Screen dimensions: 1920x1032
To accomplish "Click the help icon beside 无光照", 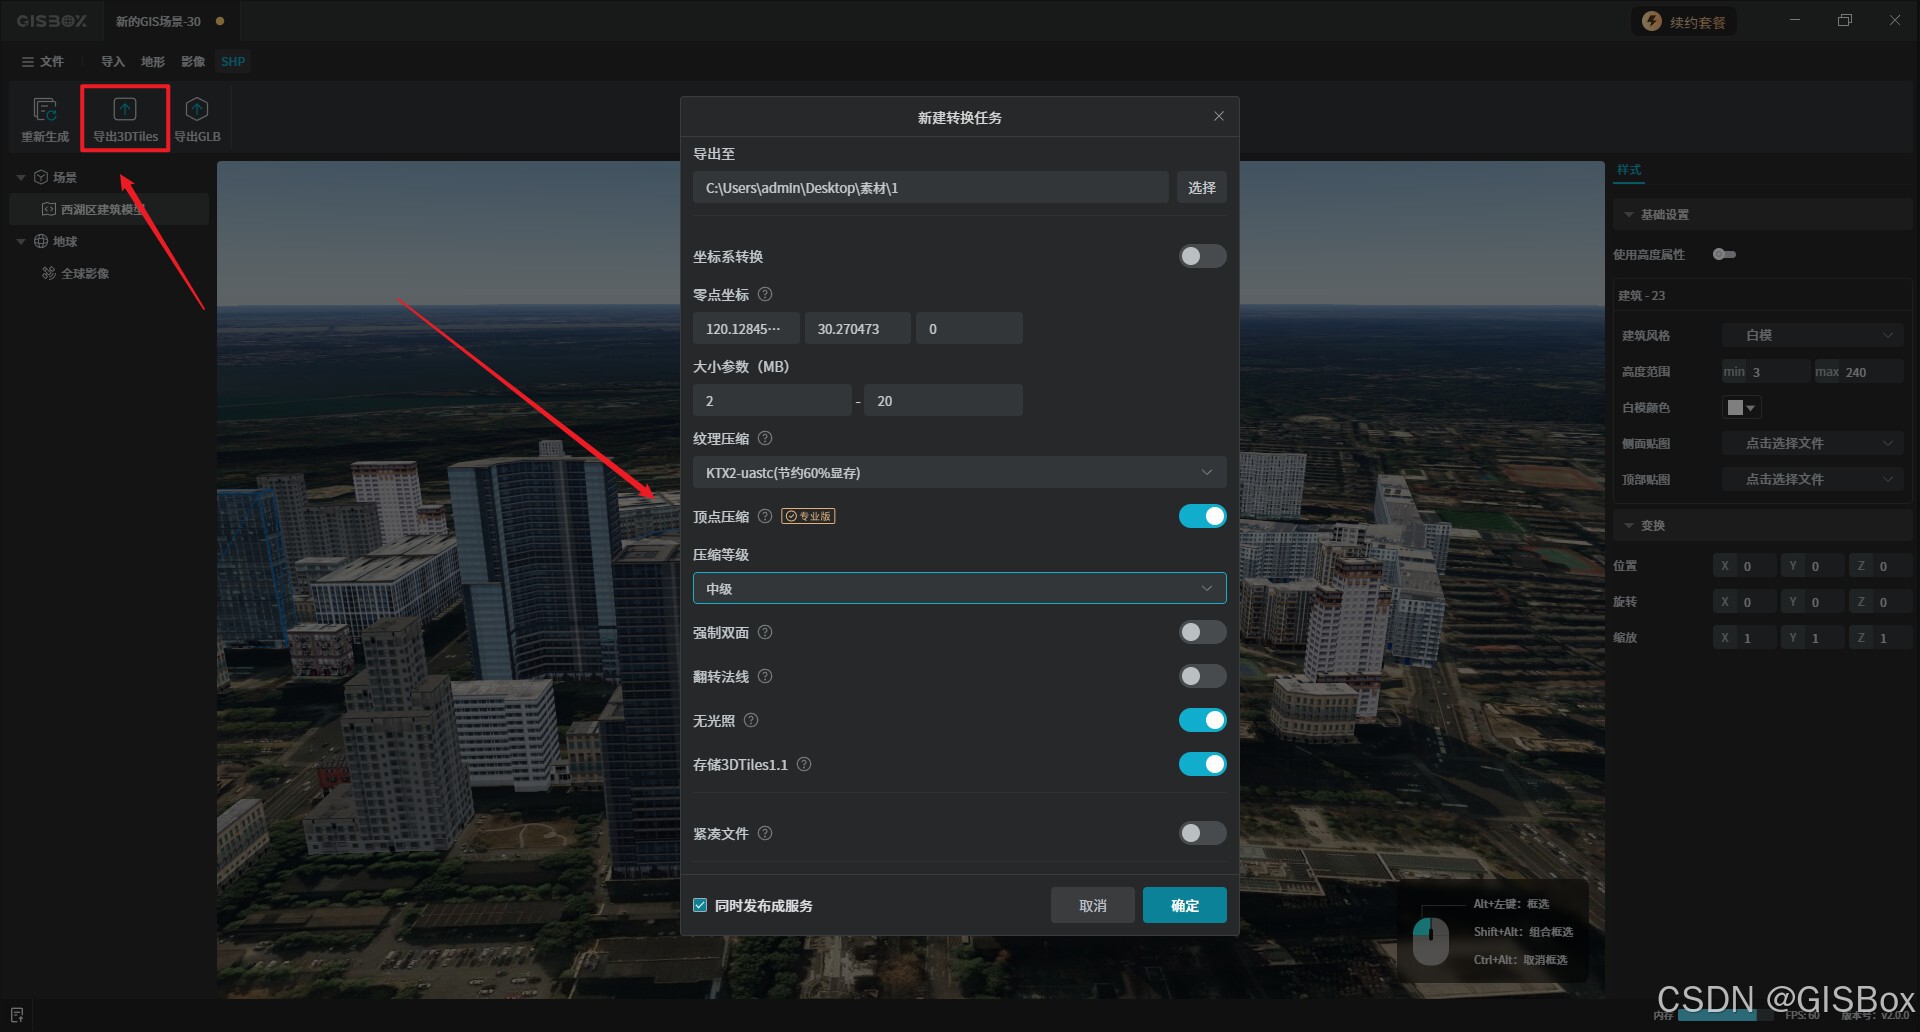I will click(x=751, y=721).
